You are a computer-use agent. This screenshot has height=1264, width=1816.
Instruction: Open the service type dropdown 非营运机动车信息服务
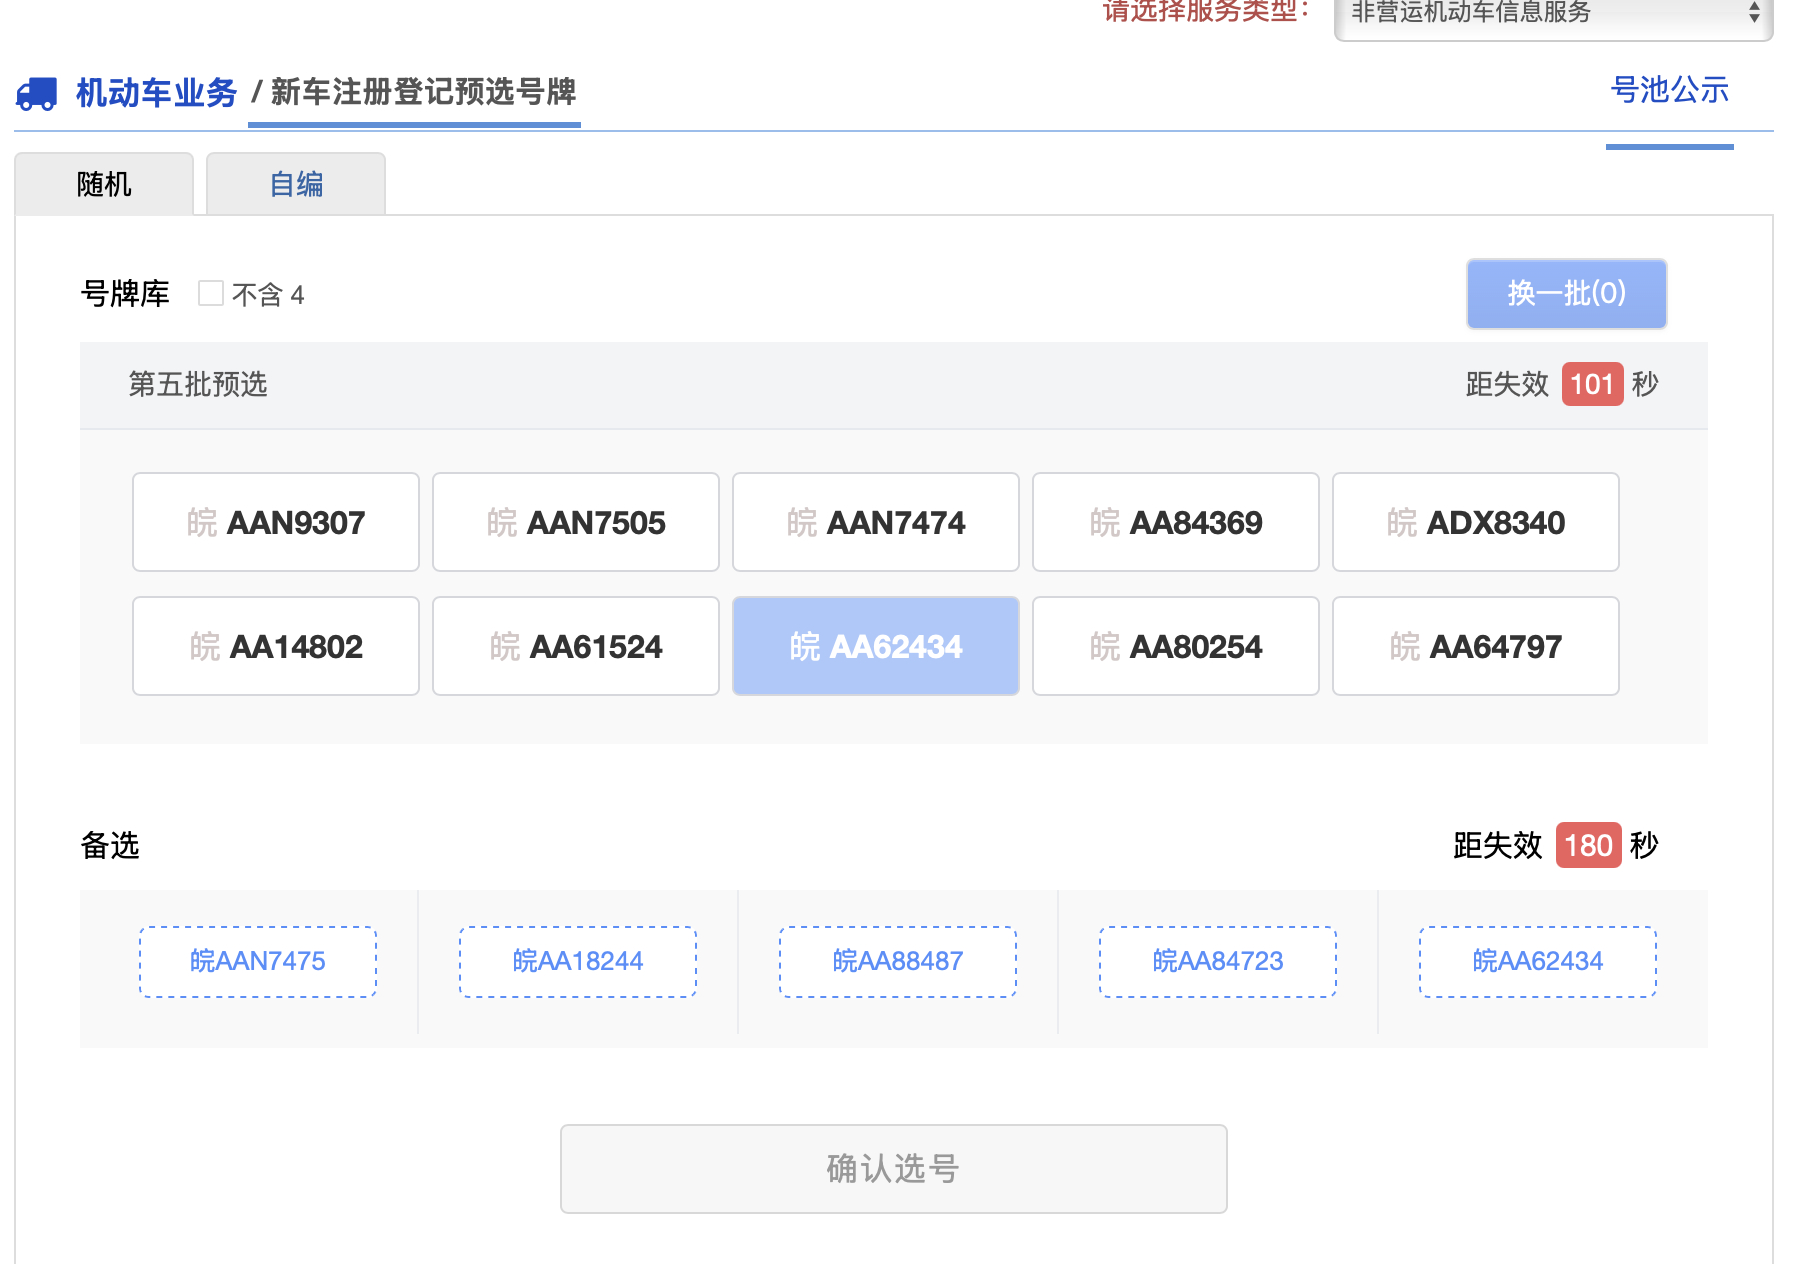[1553, 13]
